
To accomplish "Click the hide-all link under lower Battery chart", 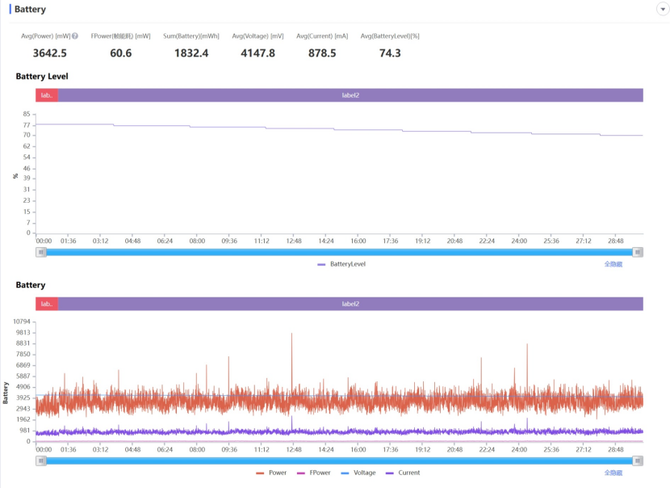I will (613, 473).
